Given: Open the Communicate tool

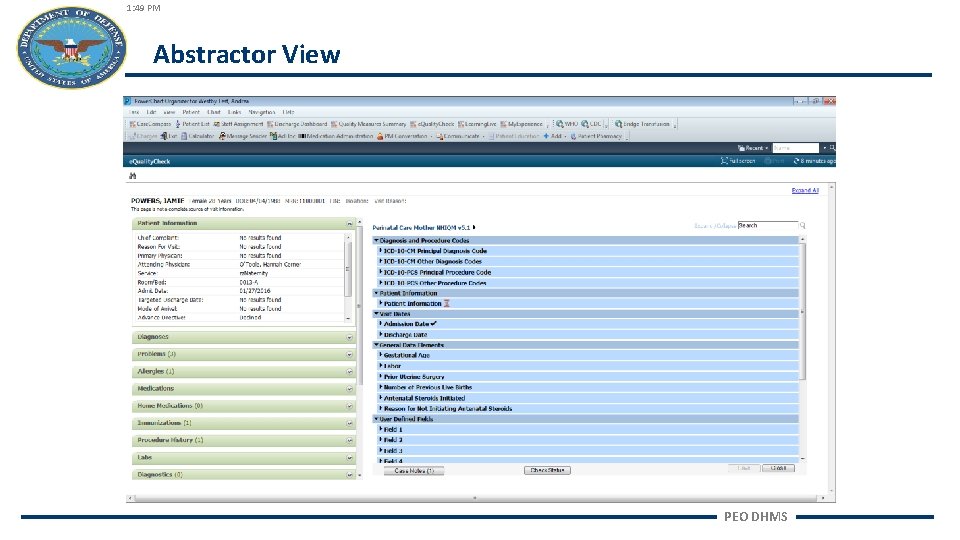Looking at the screenshot, I should tap(457, 136).
